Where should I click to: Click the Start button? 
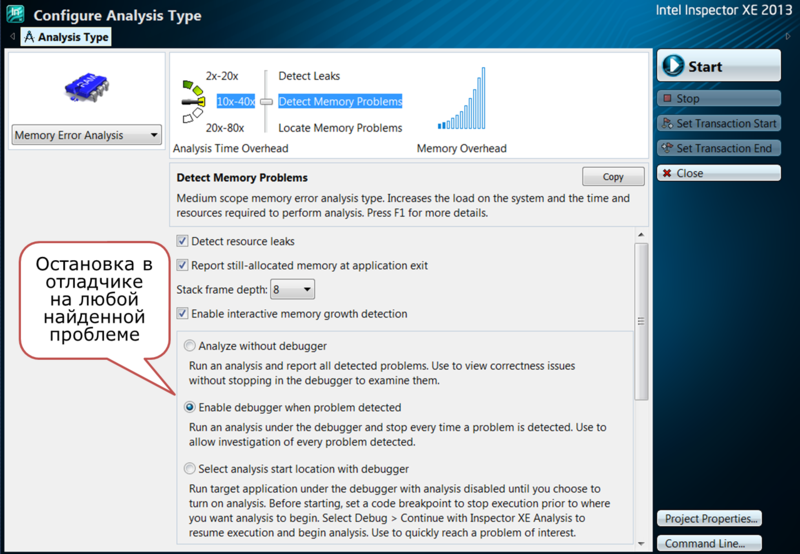click(719, 66)
